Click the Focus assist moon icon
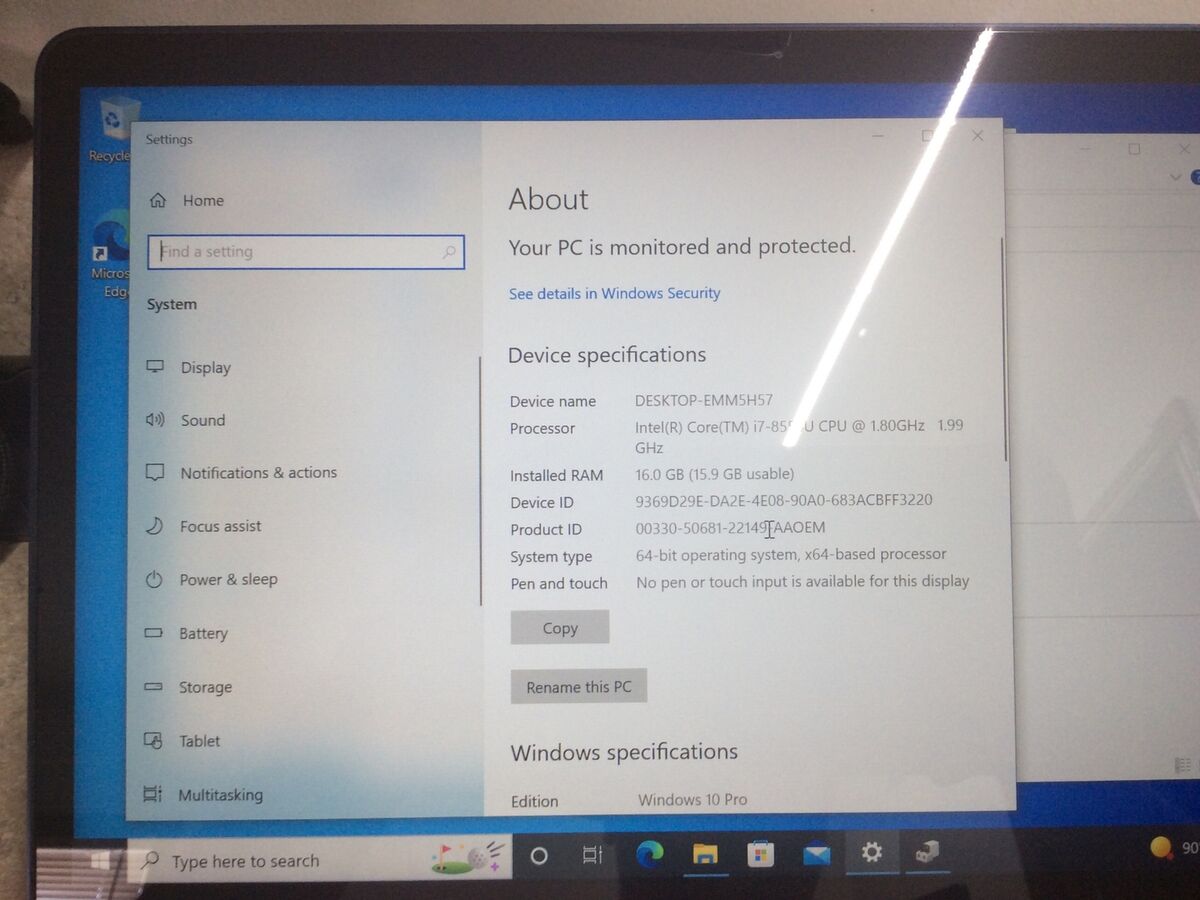This screenshot has height=900, width=1200. [155, 526]
